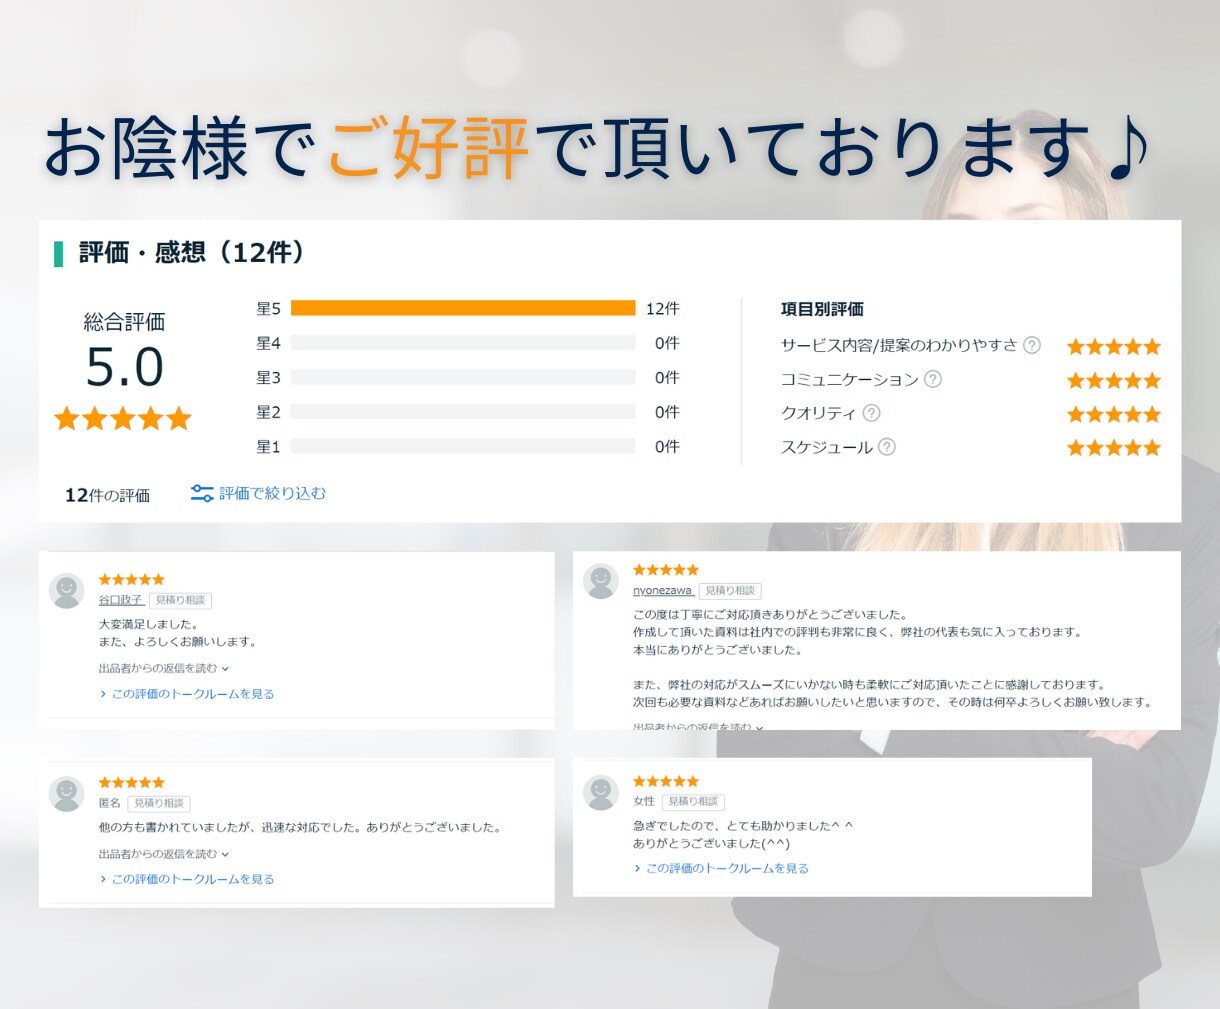Open talk room link in 谷口政子's review
Image resolution: width=1220 pixels, height=1009 pixels.
point(186,694)
